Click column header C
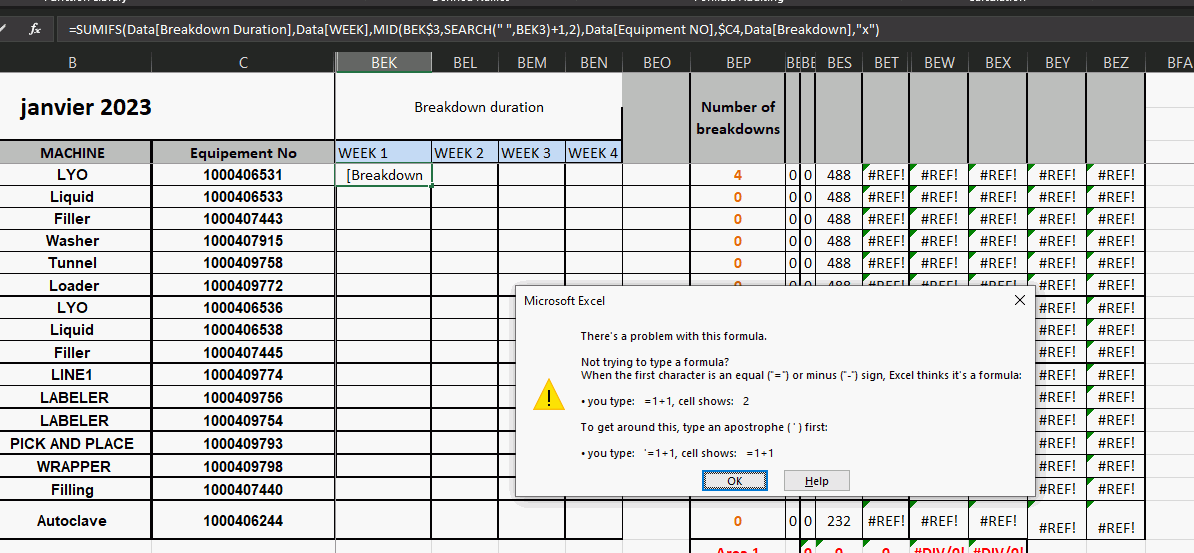 [243, 63]
